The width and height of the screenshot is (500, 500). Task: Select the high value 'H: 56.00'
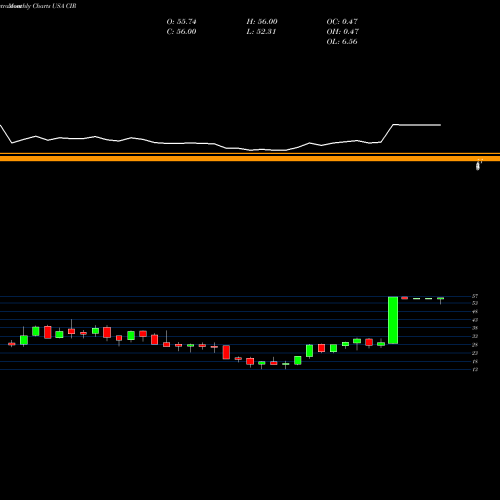coord(262,22)
